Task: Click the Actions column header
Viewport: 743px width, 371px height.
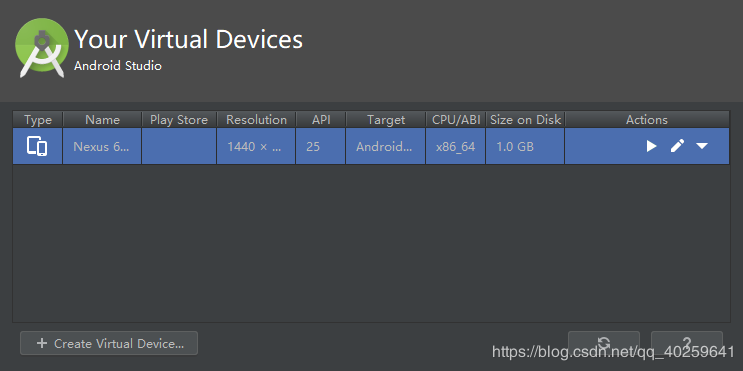Action: click(647, 119)
